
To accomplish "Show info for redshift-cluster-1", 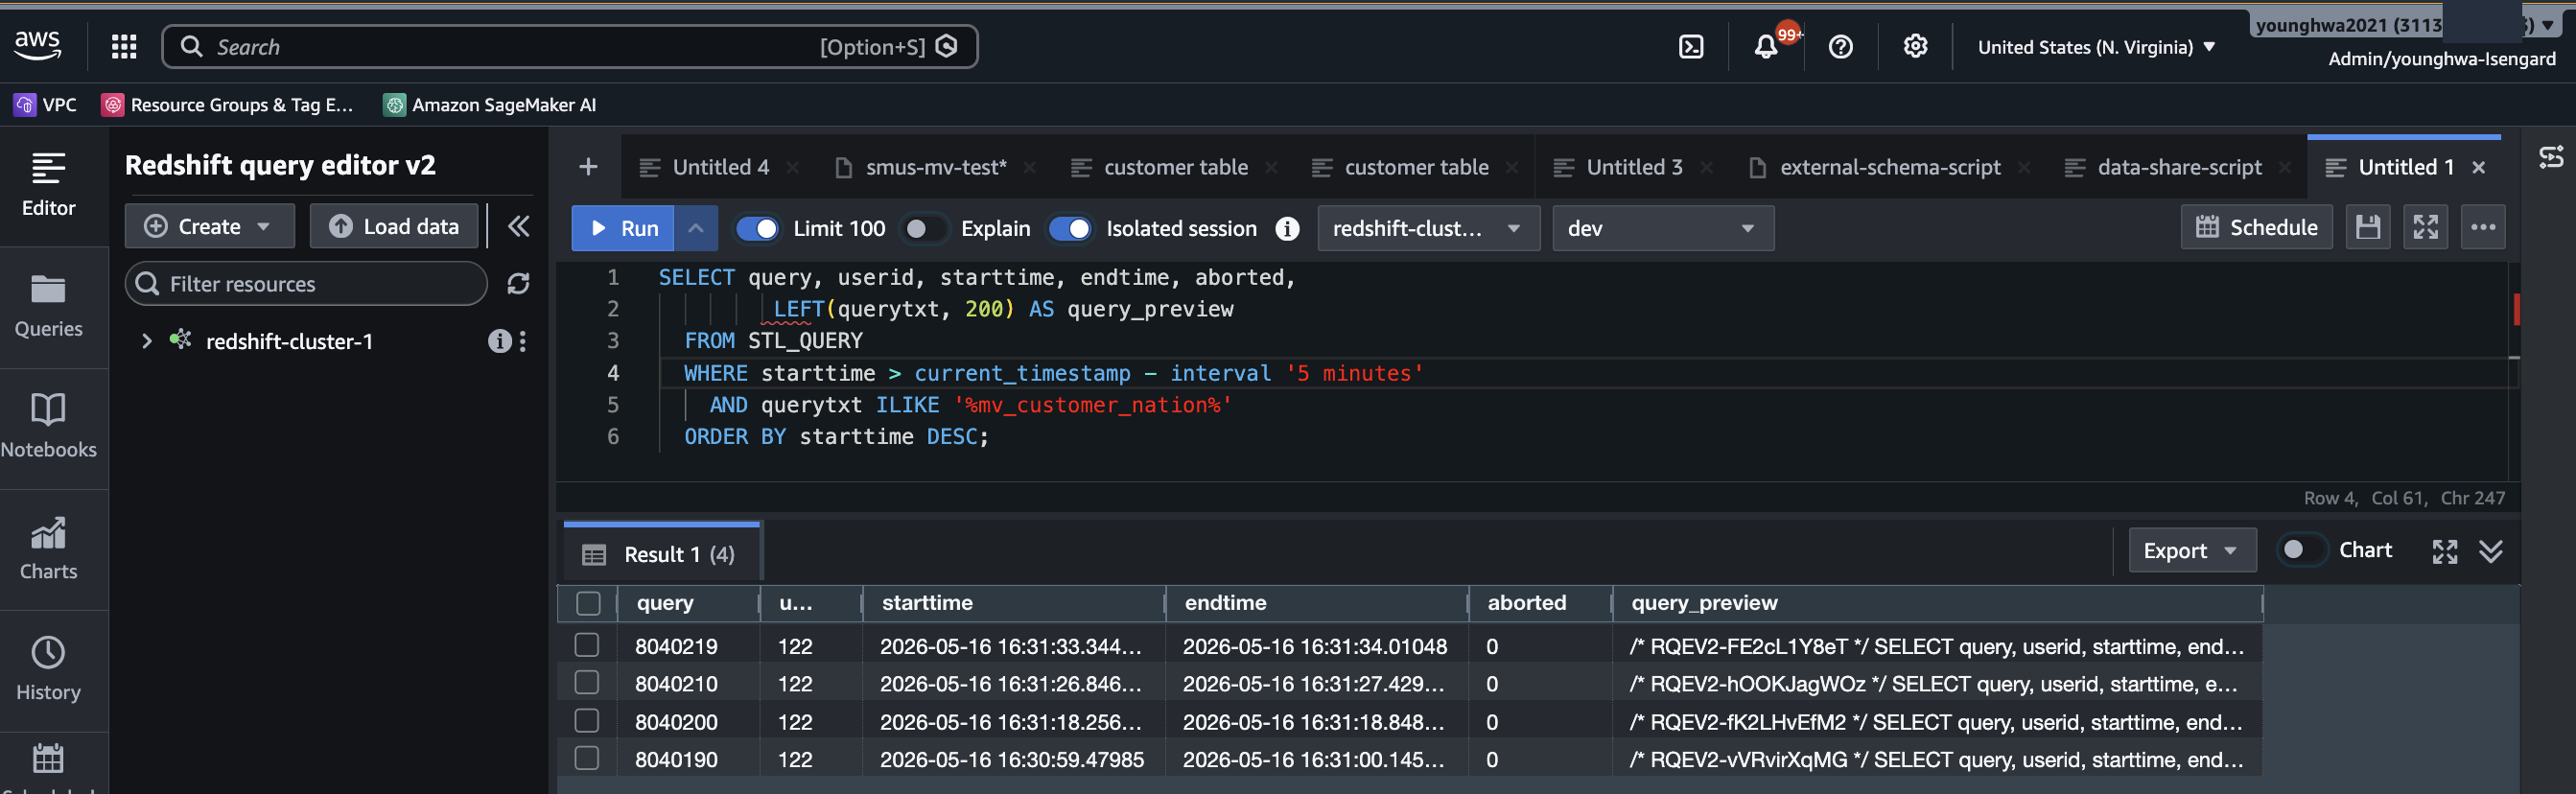I will pos(498,341).
